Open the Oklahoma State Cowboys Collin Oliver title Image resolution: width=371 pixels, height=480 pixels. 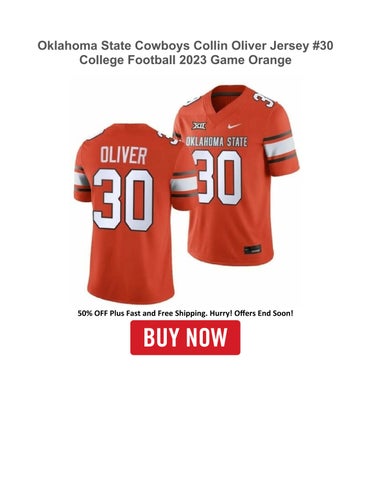tap(185, 46)
